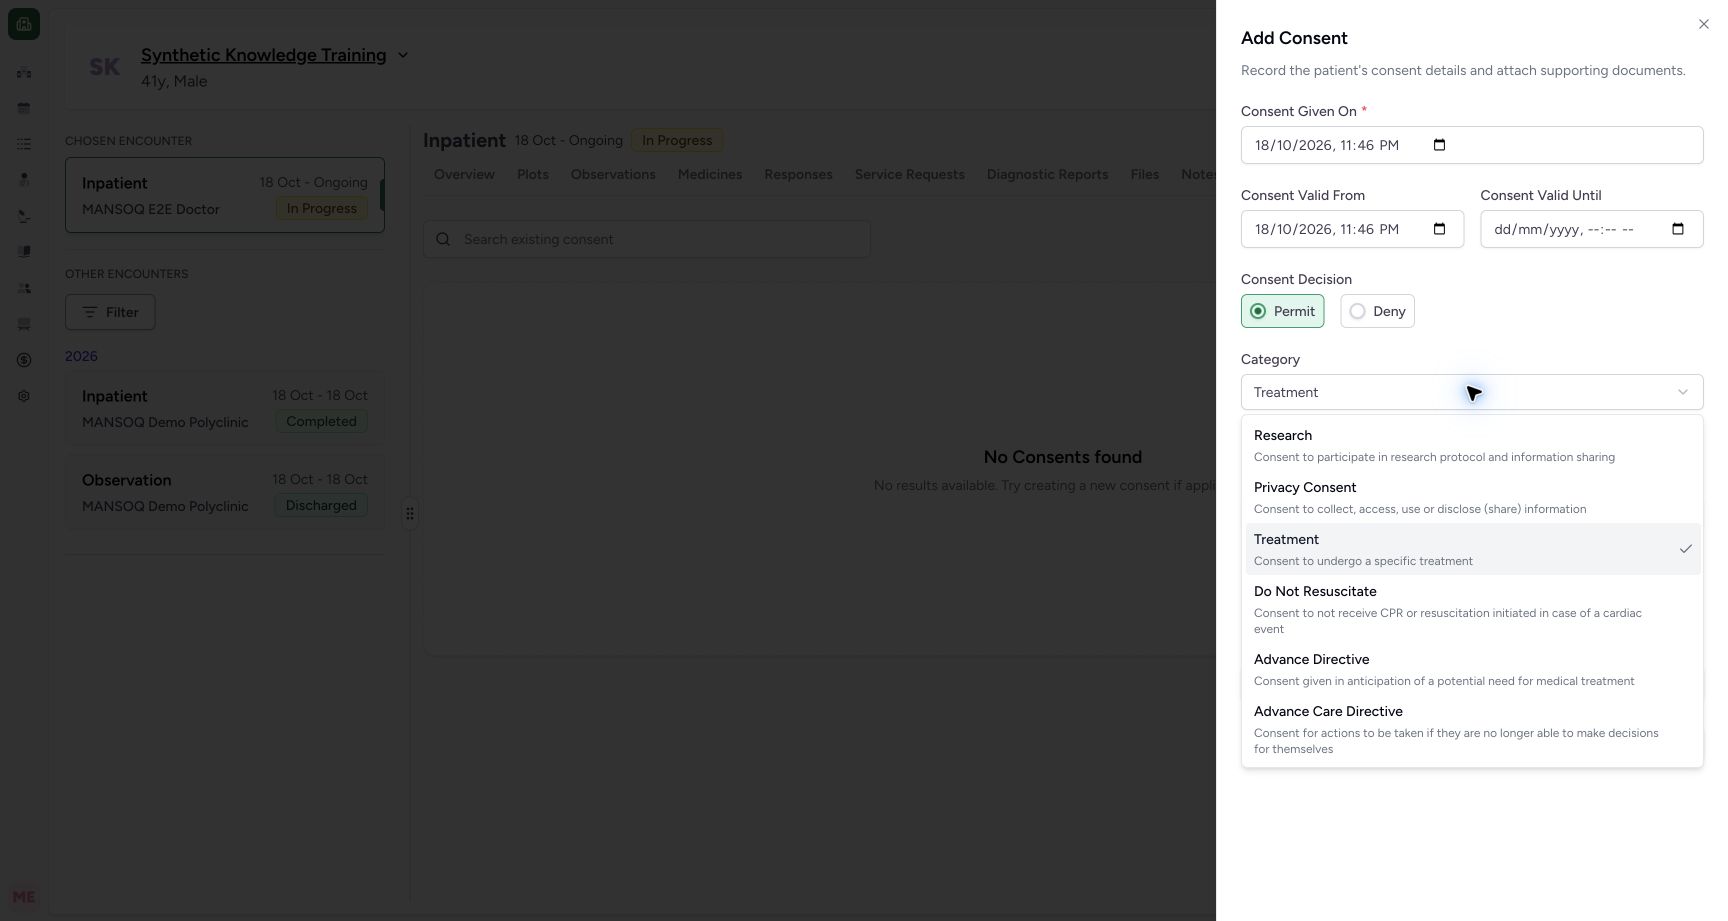Open the Completed Inpatient encounter card
This screenshot has height=921, width=1728.
[x=225, y=408]
